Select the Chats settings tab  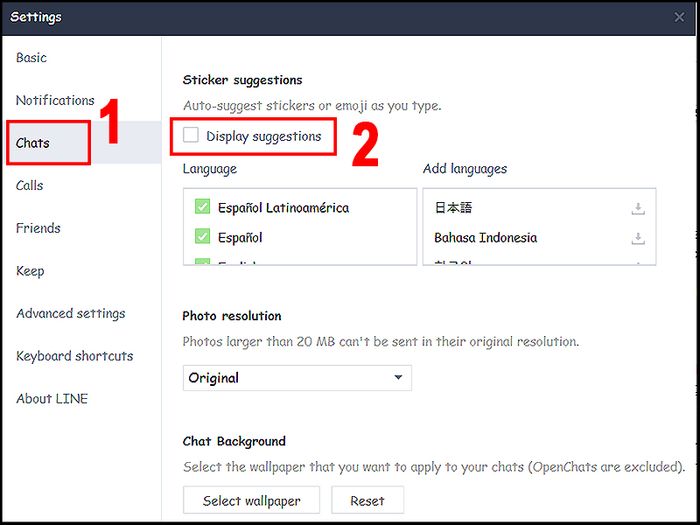pyautogui.click(x=33, y=143)
